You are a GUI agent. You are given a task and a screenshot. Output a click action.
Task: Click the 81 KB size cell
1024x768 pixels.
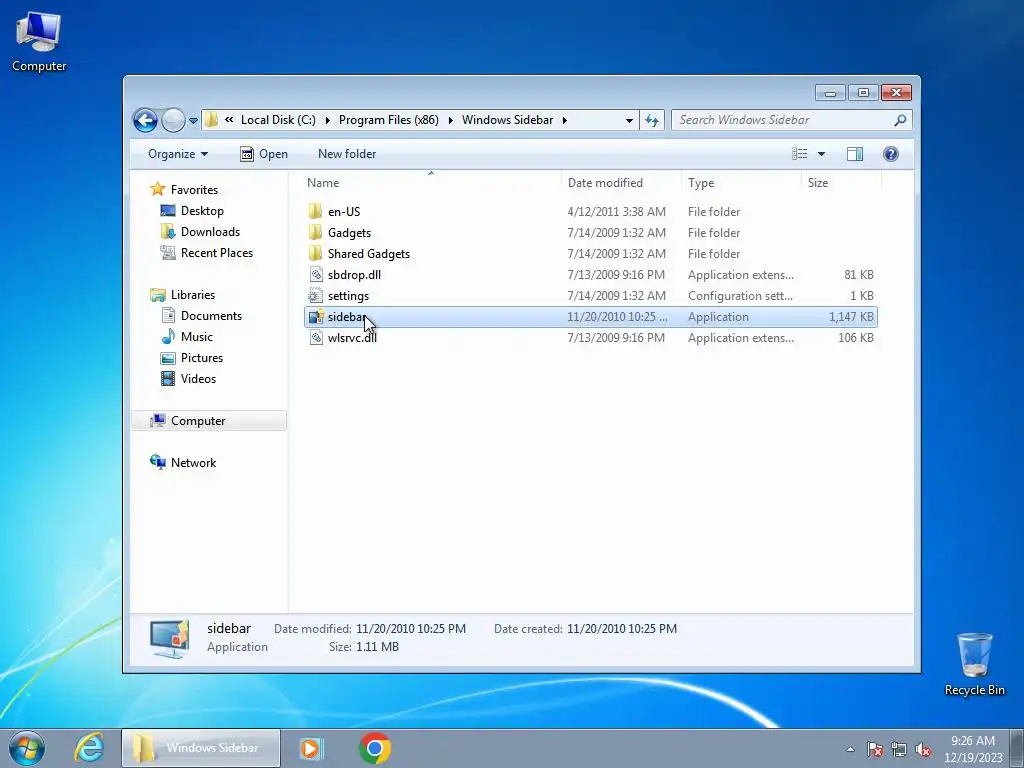859,275
